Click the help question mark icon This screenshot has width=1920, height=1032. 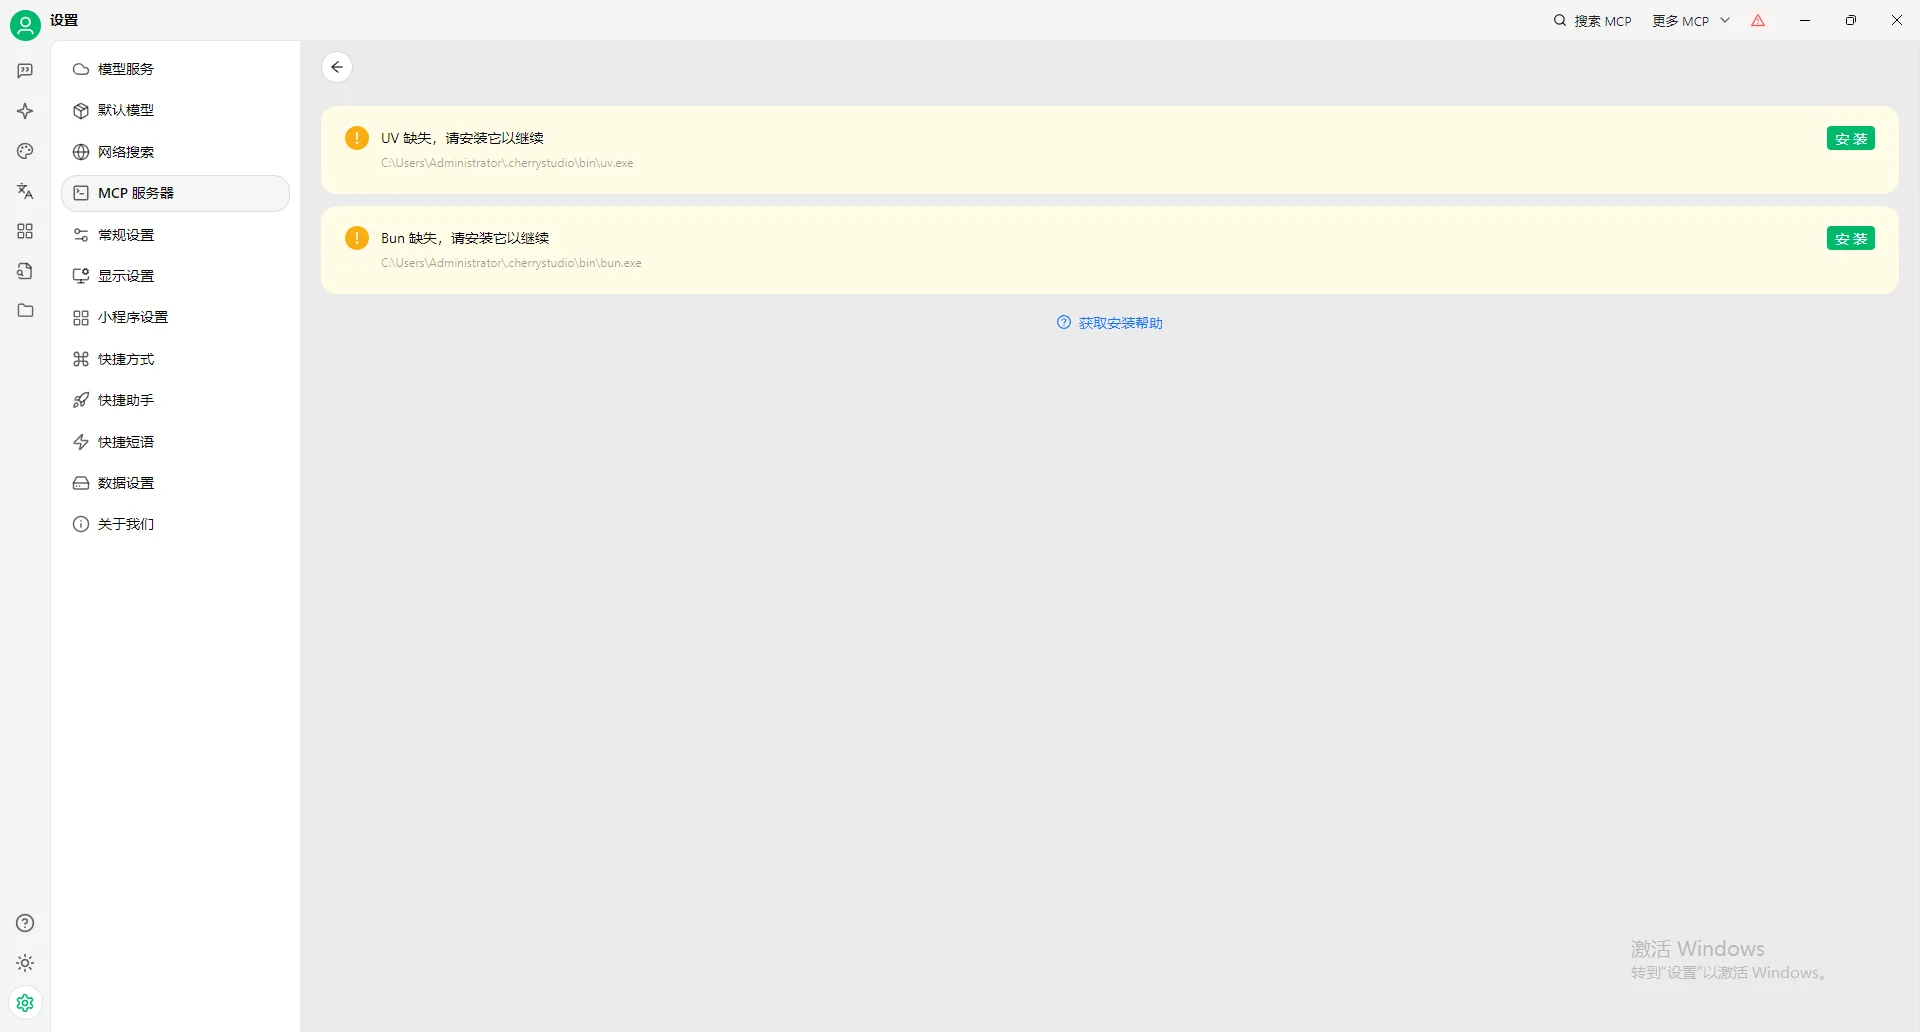pos(25,923)
